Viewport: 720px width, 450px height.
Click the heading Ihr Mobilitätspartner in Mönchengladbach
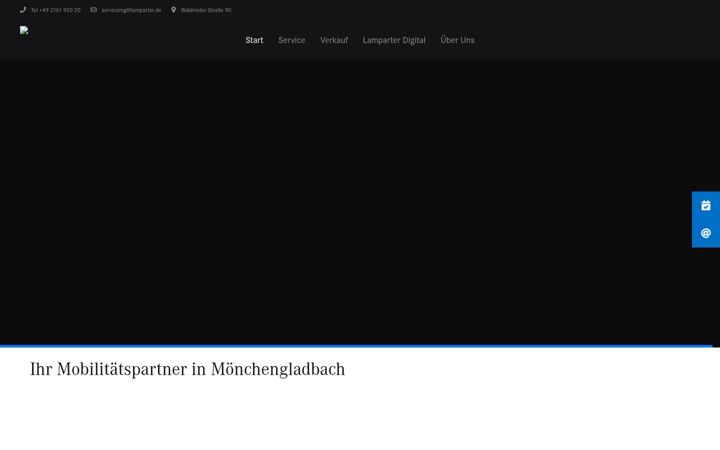187,369
